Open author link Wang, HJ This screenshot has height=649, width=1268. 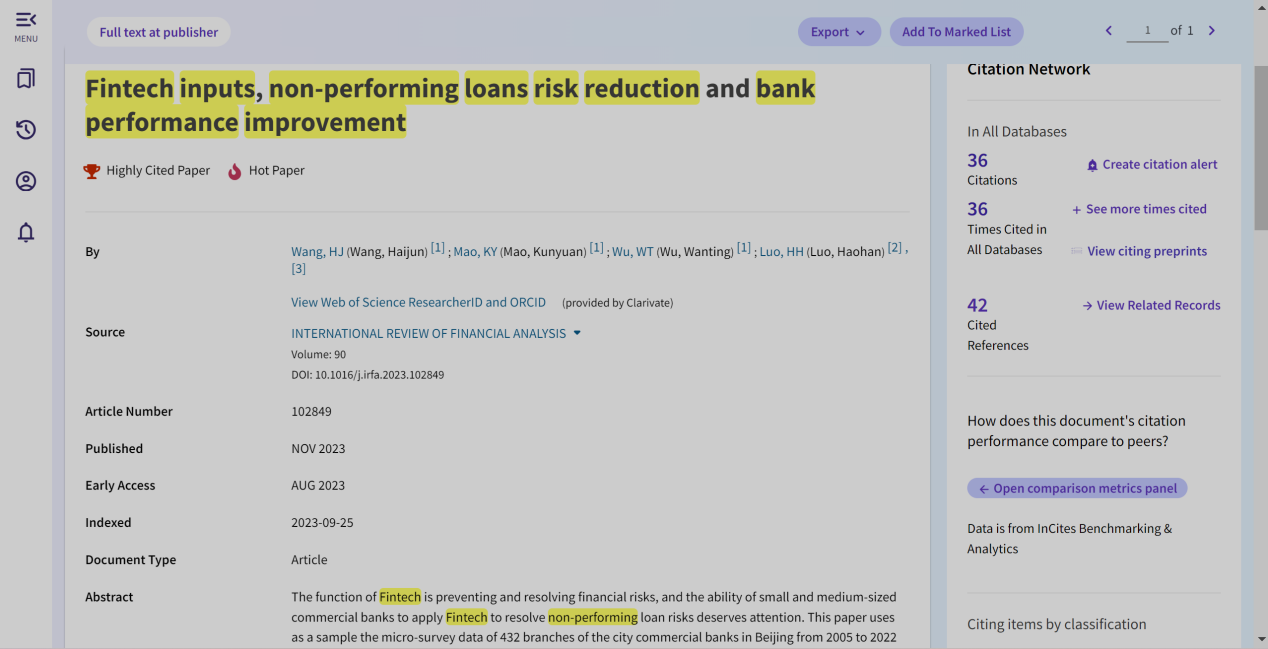coord(317,252)
